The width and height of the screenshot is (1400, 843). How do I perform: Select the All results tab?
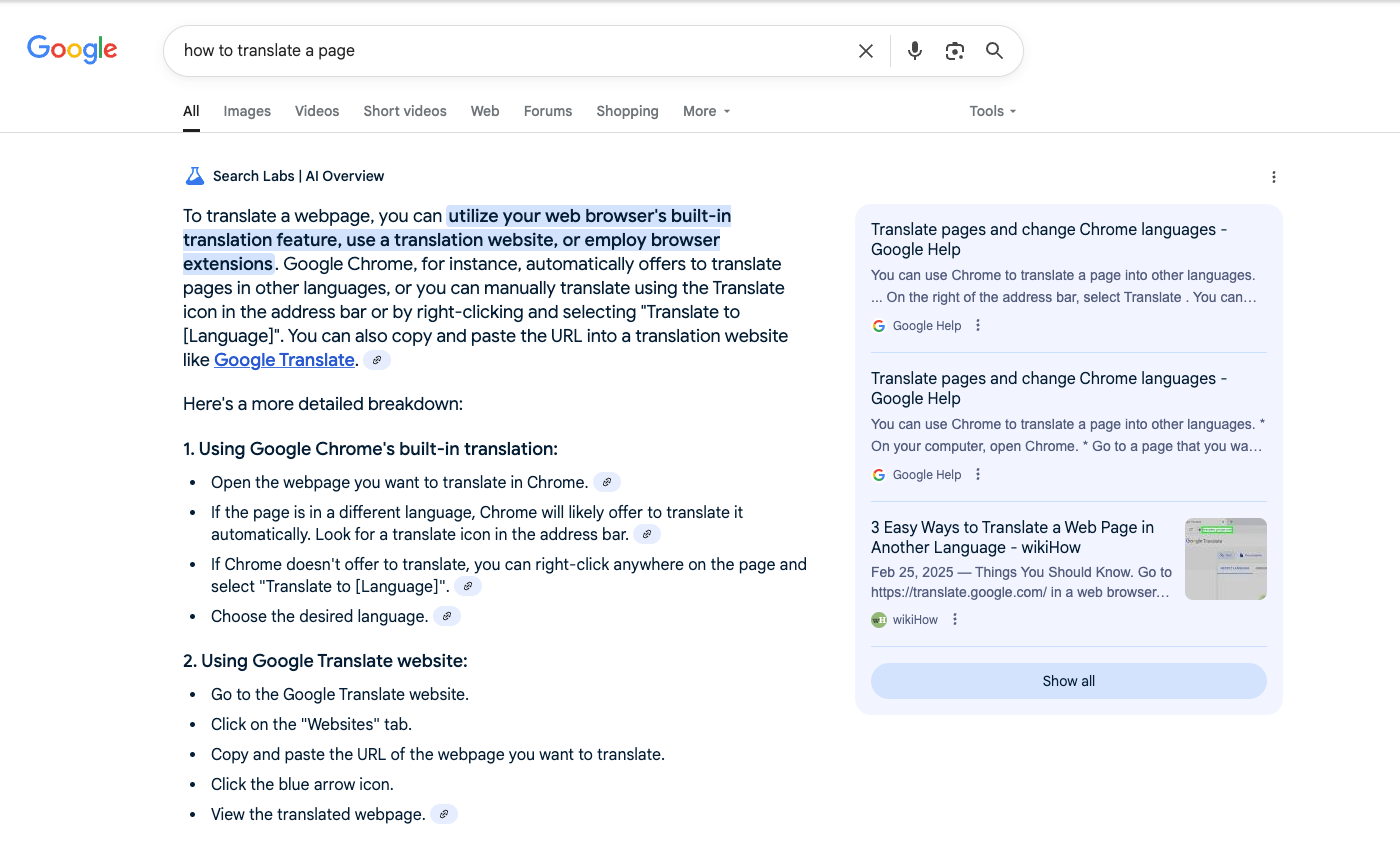(x=191, y=111)
